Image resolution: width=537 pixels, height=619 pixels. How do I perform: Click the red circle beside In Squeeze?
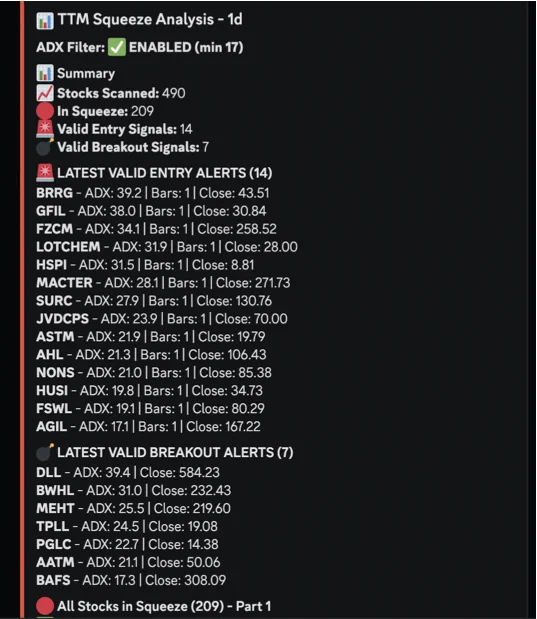(45, 111)
